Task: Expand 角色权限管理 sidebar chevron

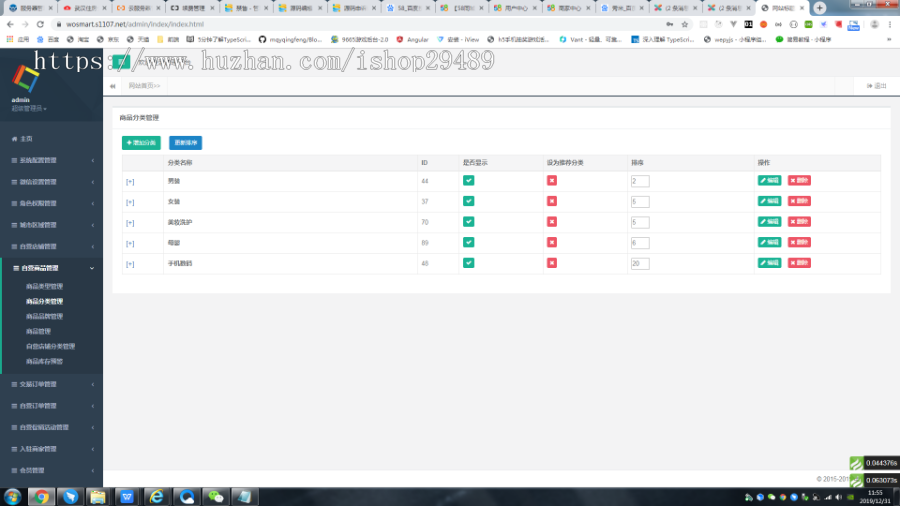Action: click(92, 204)
